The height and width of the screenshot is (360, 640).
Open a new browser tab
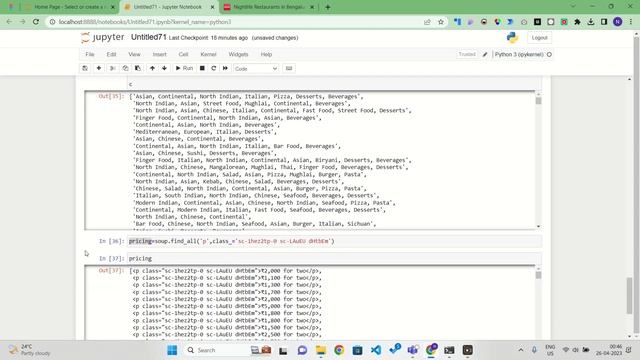coord(327,7)
